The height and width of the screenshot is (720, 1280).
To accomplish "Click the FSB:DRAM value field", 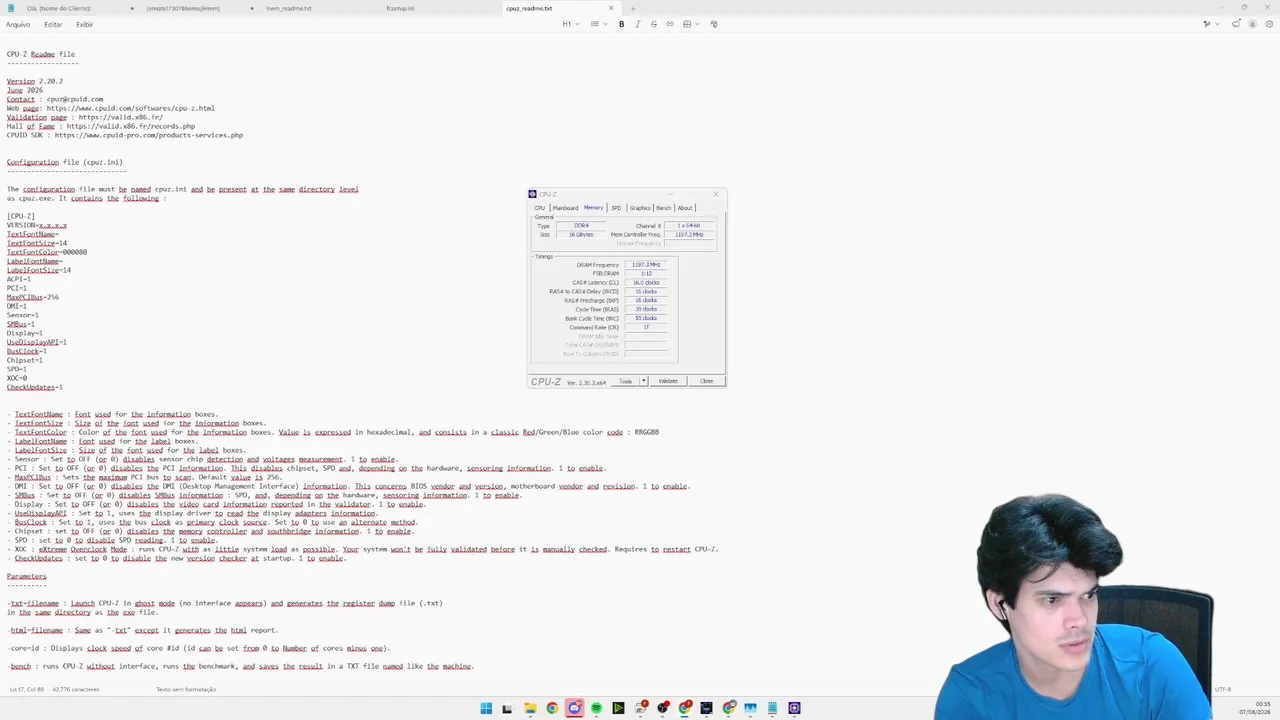I will coord(646,274).
